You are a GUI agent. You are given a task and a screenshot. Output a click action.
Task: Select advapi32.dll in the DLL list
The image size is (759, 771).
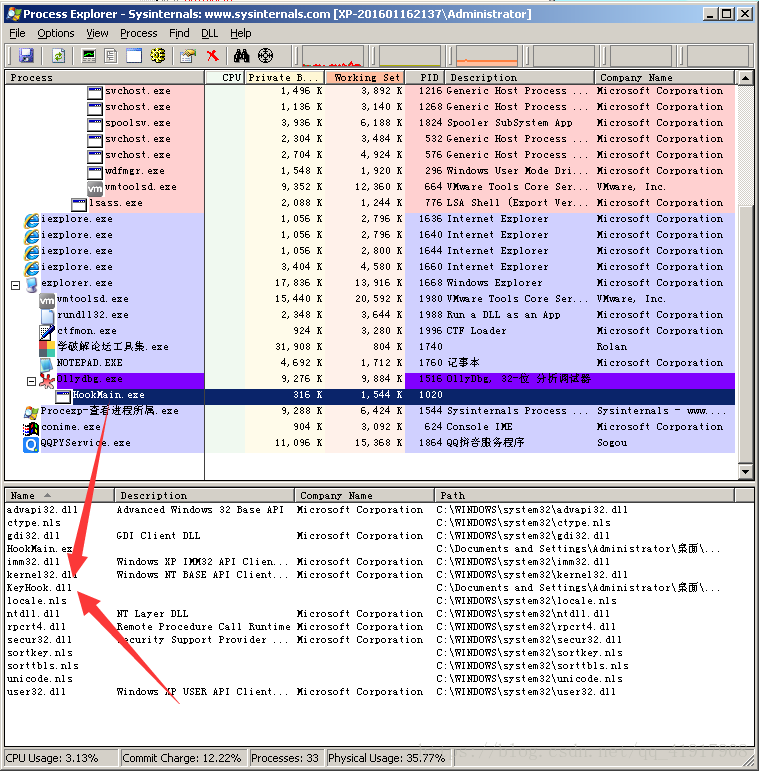(42, 509)
